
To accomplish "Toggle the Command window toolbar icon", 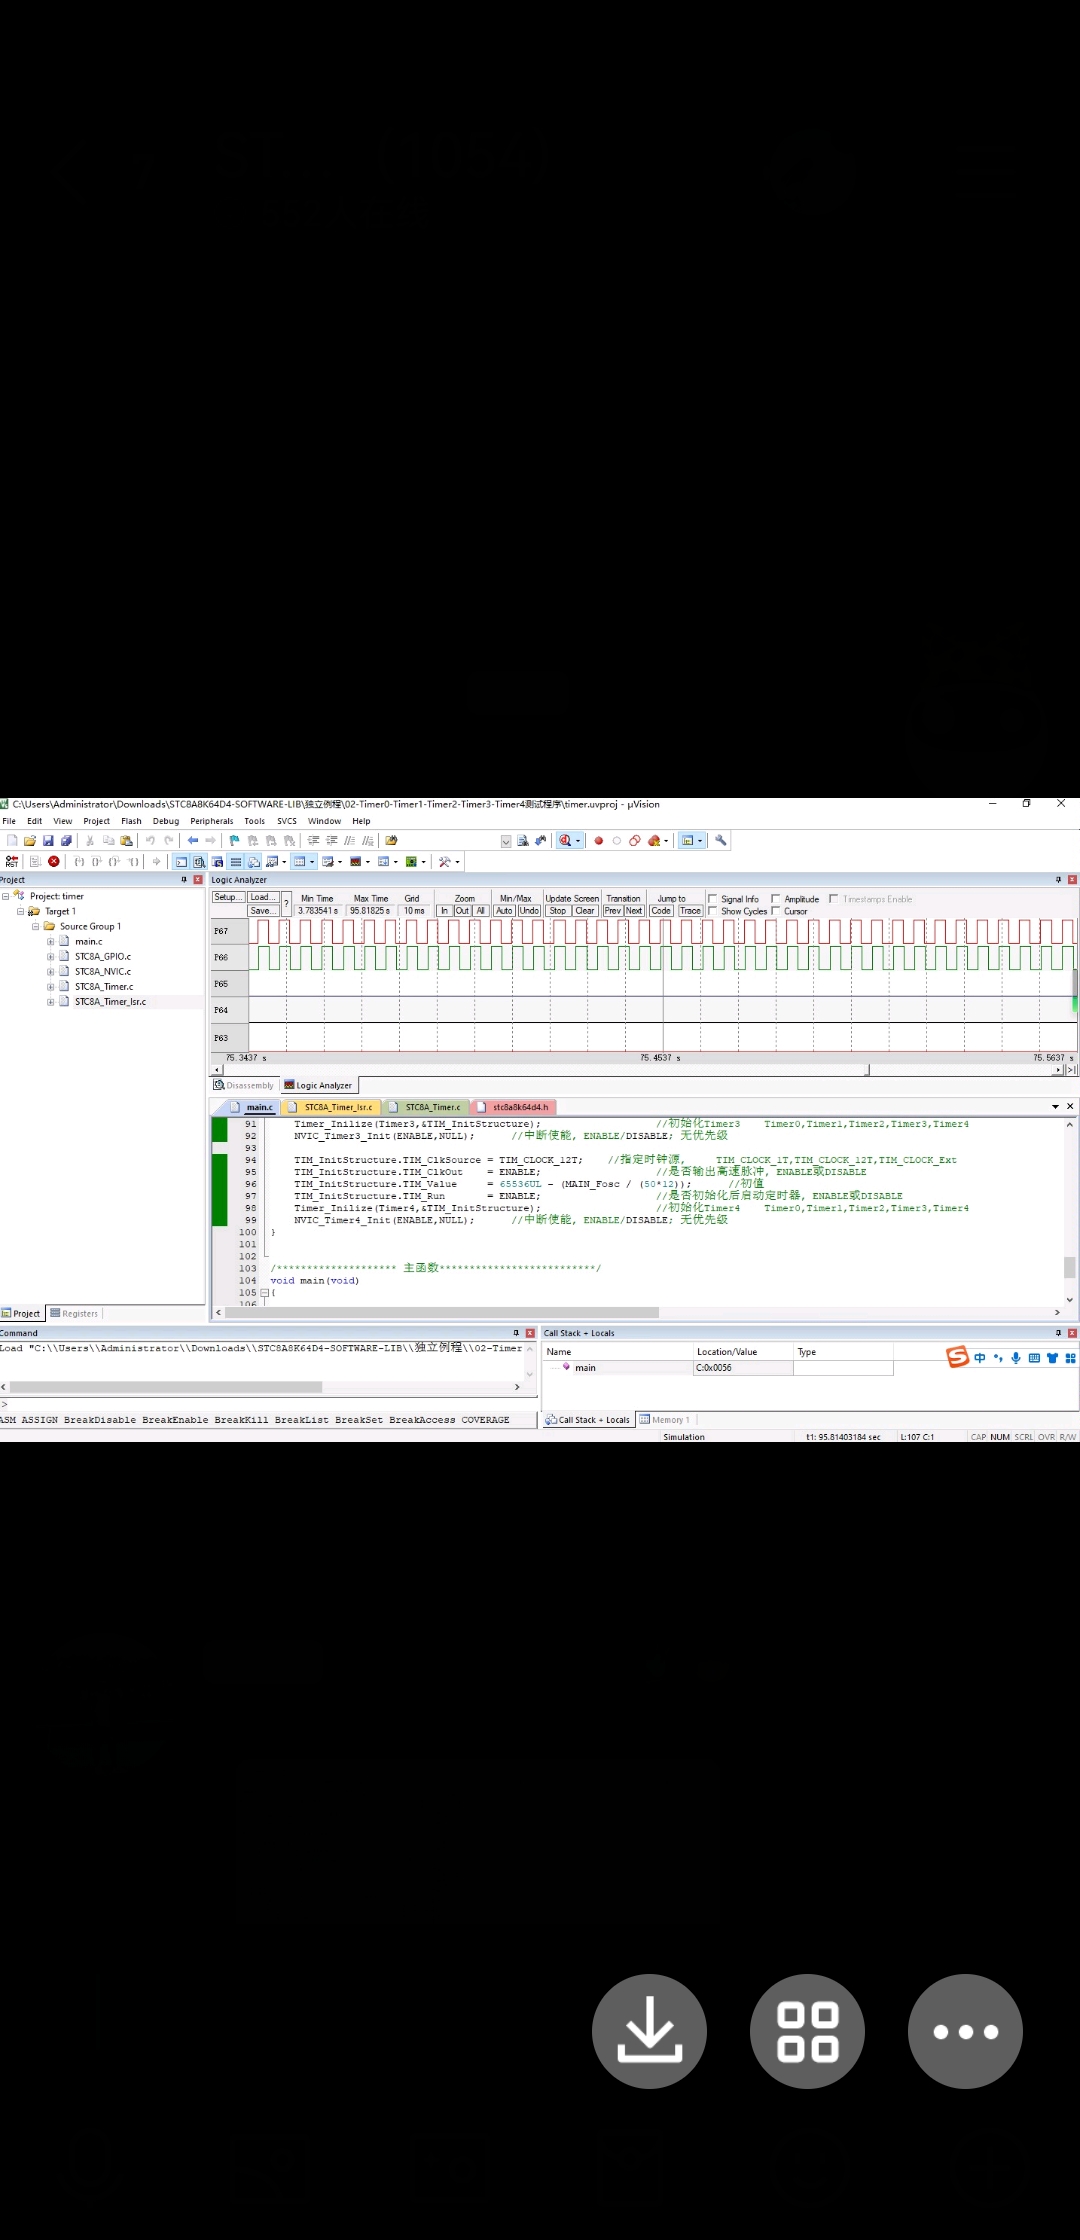I will (181, 862).
